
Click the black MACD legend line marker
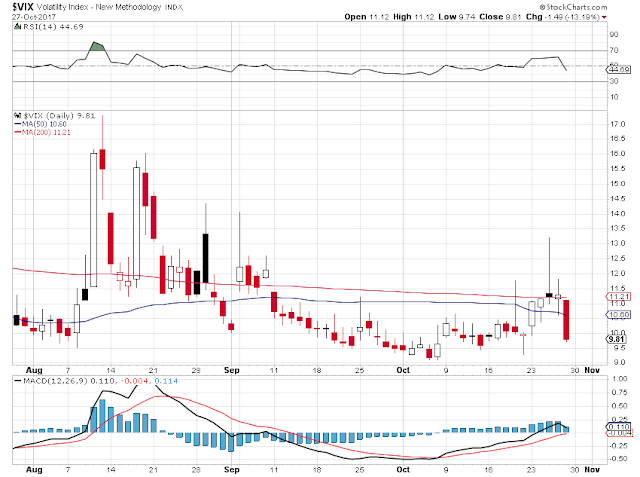[18, 381]
